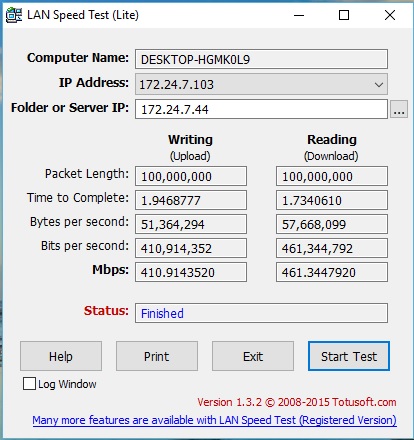
Task: Minimize the LAN Speed Test window
Action: (299, 15)
